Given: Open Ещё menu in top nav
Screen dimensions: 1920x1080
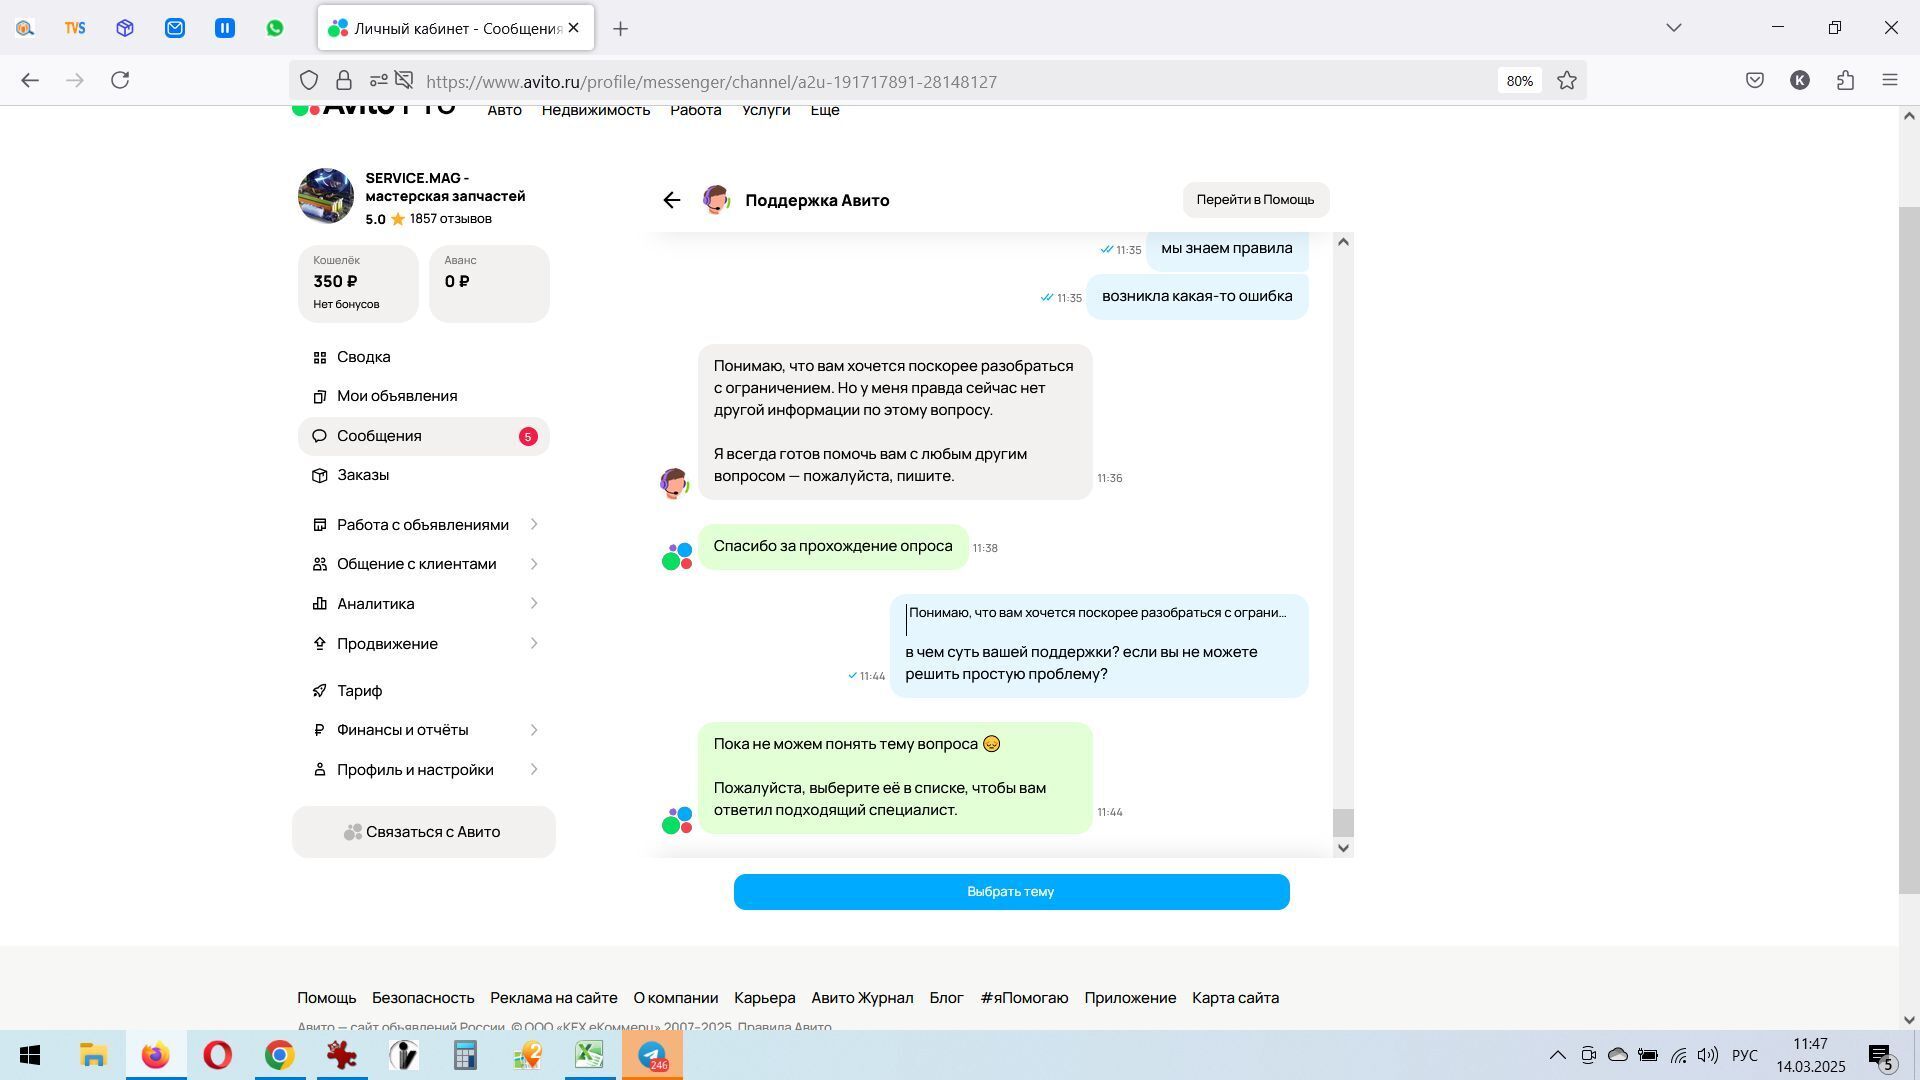Looking at the screenshot, I should tap(824, 110).
